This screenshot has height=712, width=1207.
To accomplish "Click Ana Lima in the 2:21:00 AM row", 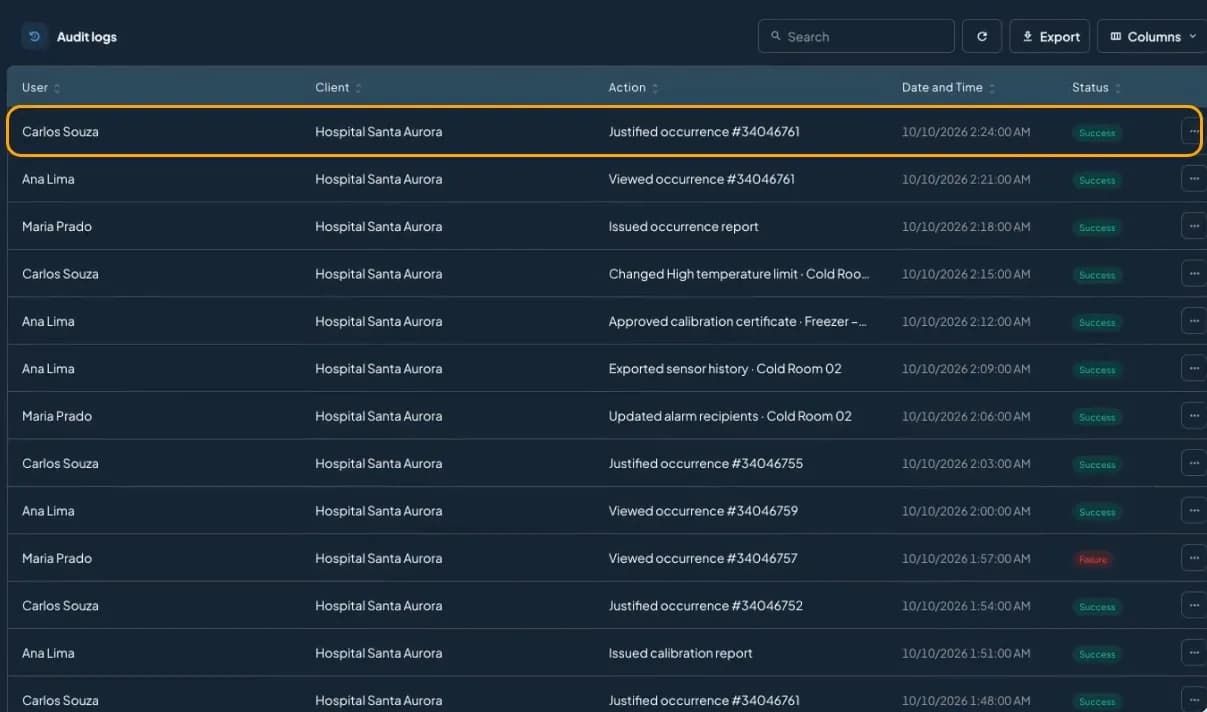I will pos(48,179).
